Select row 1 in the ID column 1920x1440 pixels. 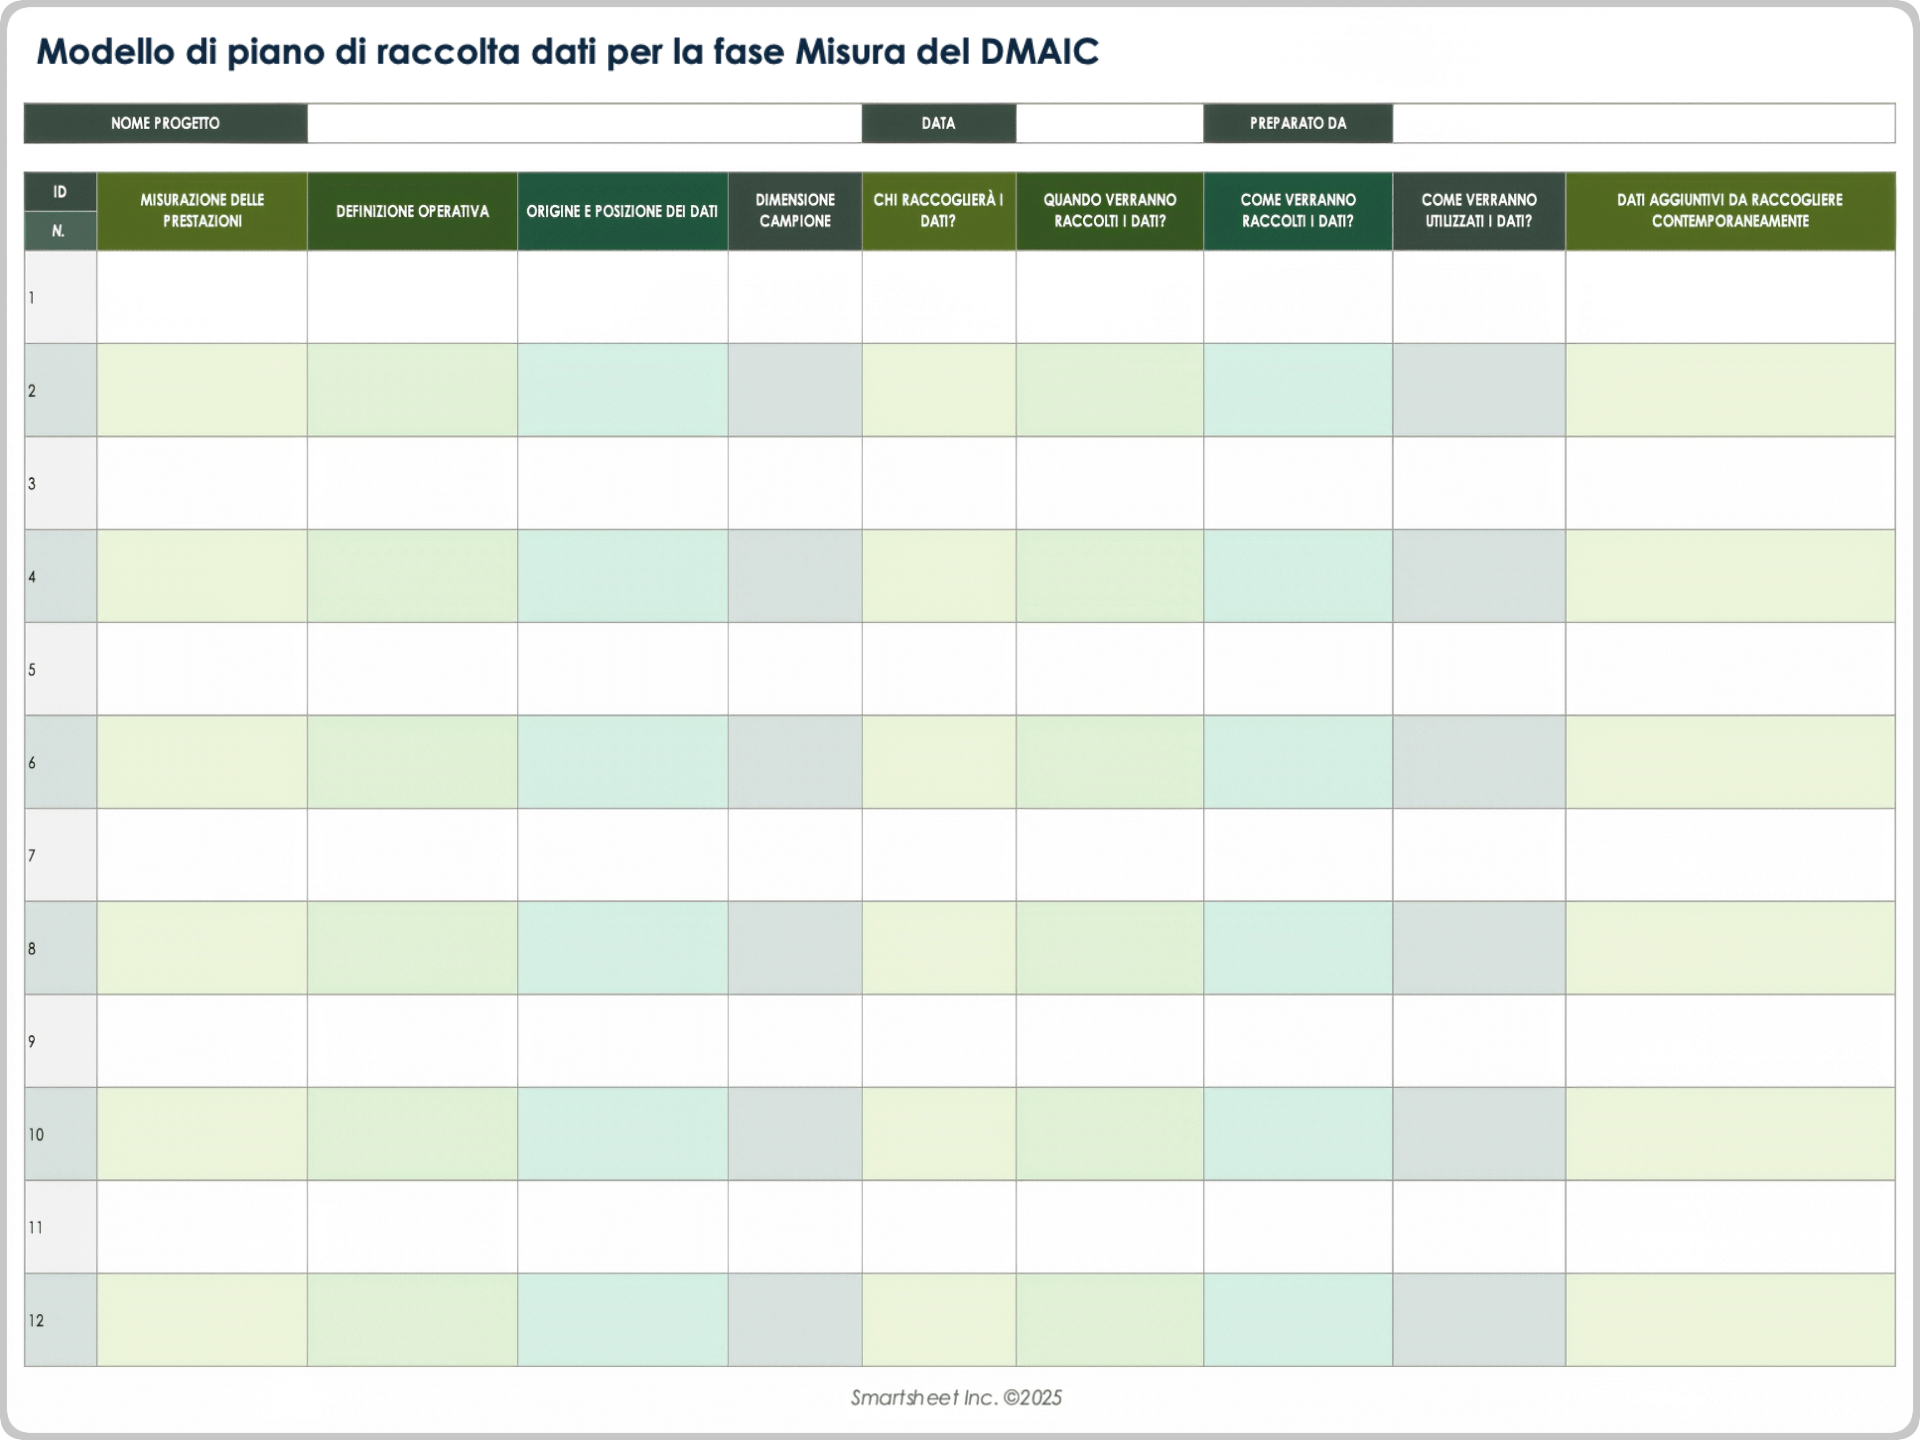coord(59,297)
